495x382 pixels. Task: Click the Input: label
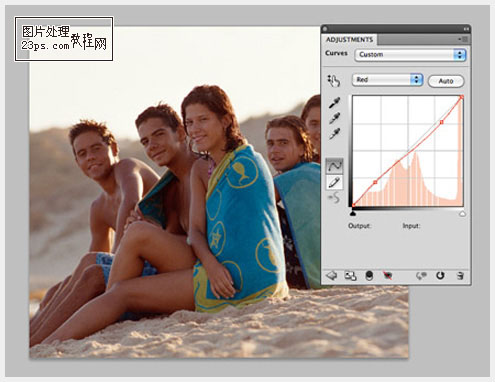tap(411, 226)
